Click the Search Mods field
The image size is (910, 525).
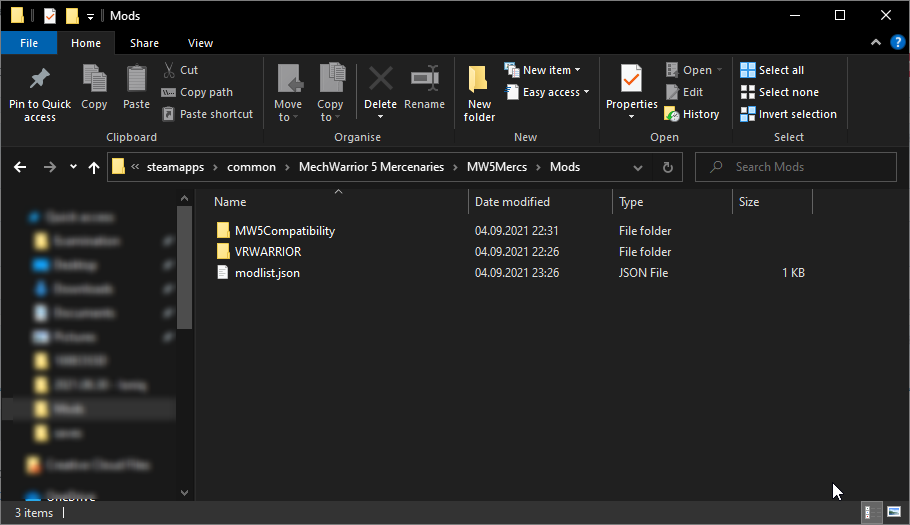click(x=796, y=167)
